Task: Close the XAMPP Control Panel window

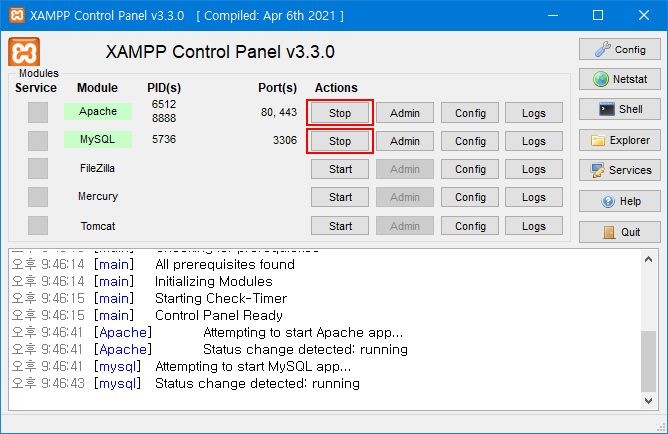Action: pos(644,15)
